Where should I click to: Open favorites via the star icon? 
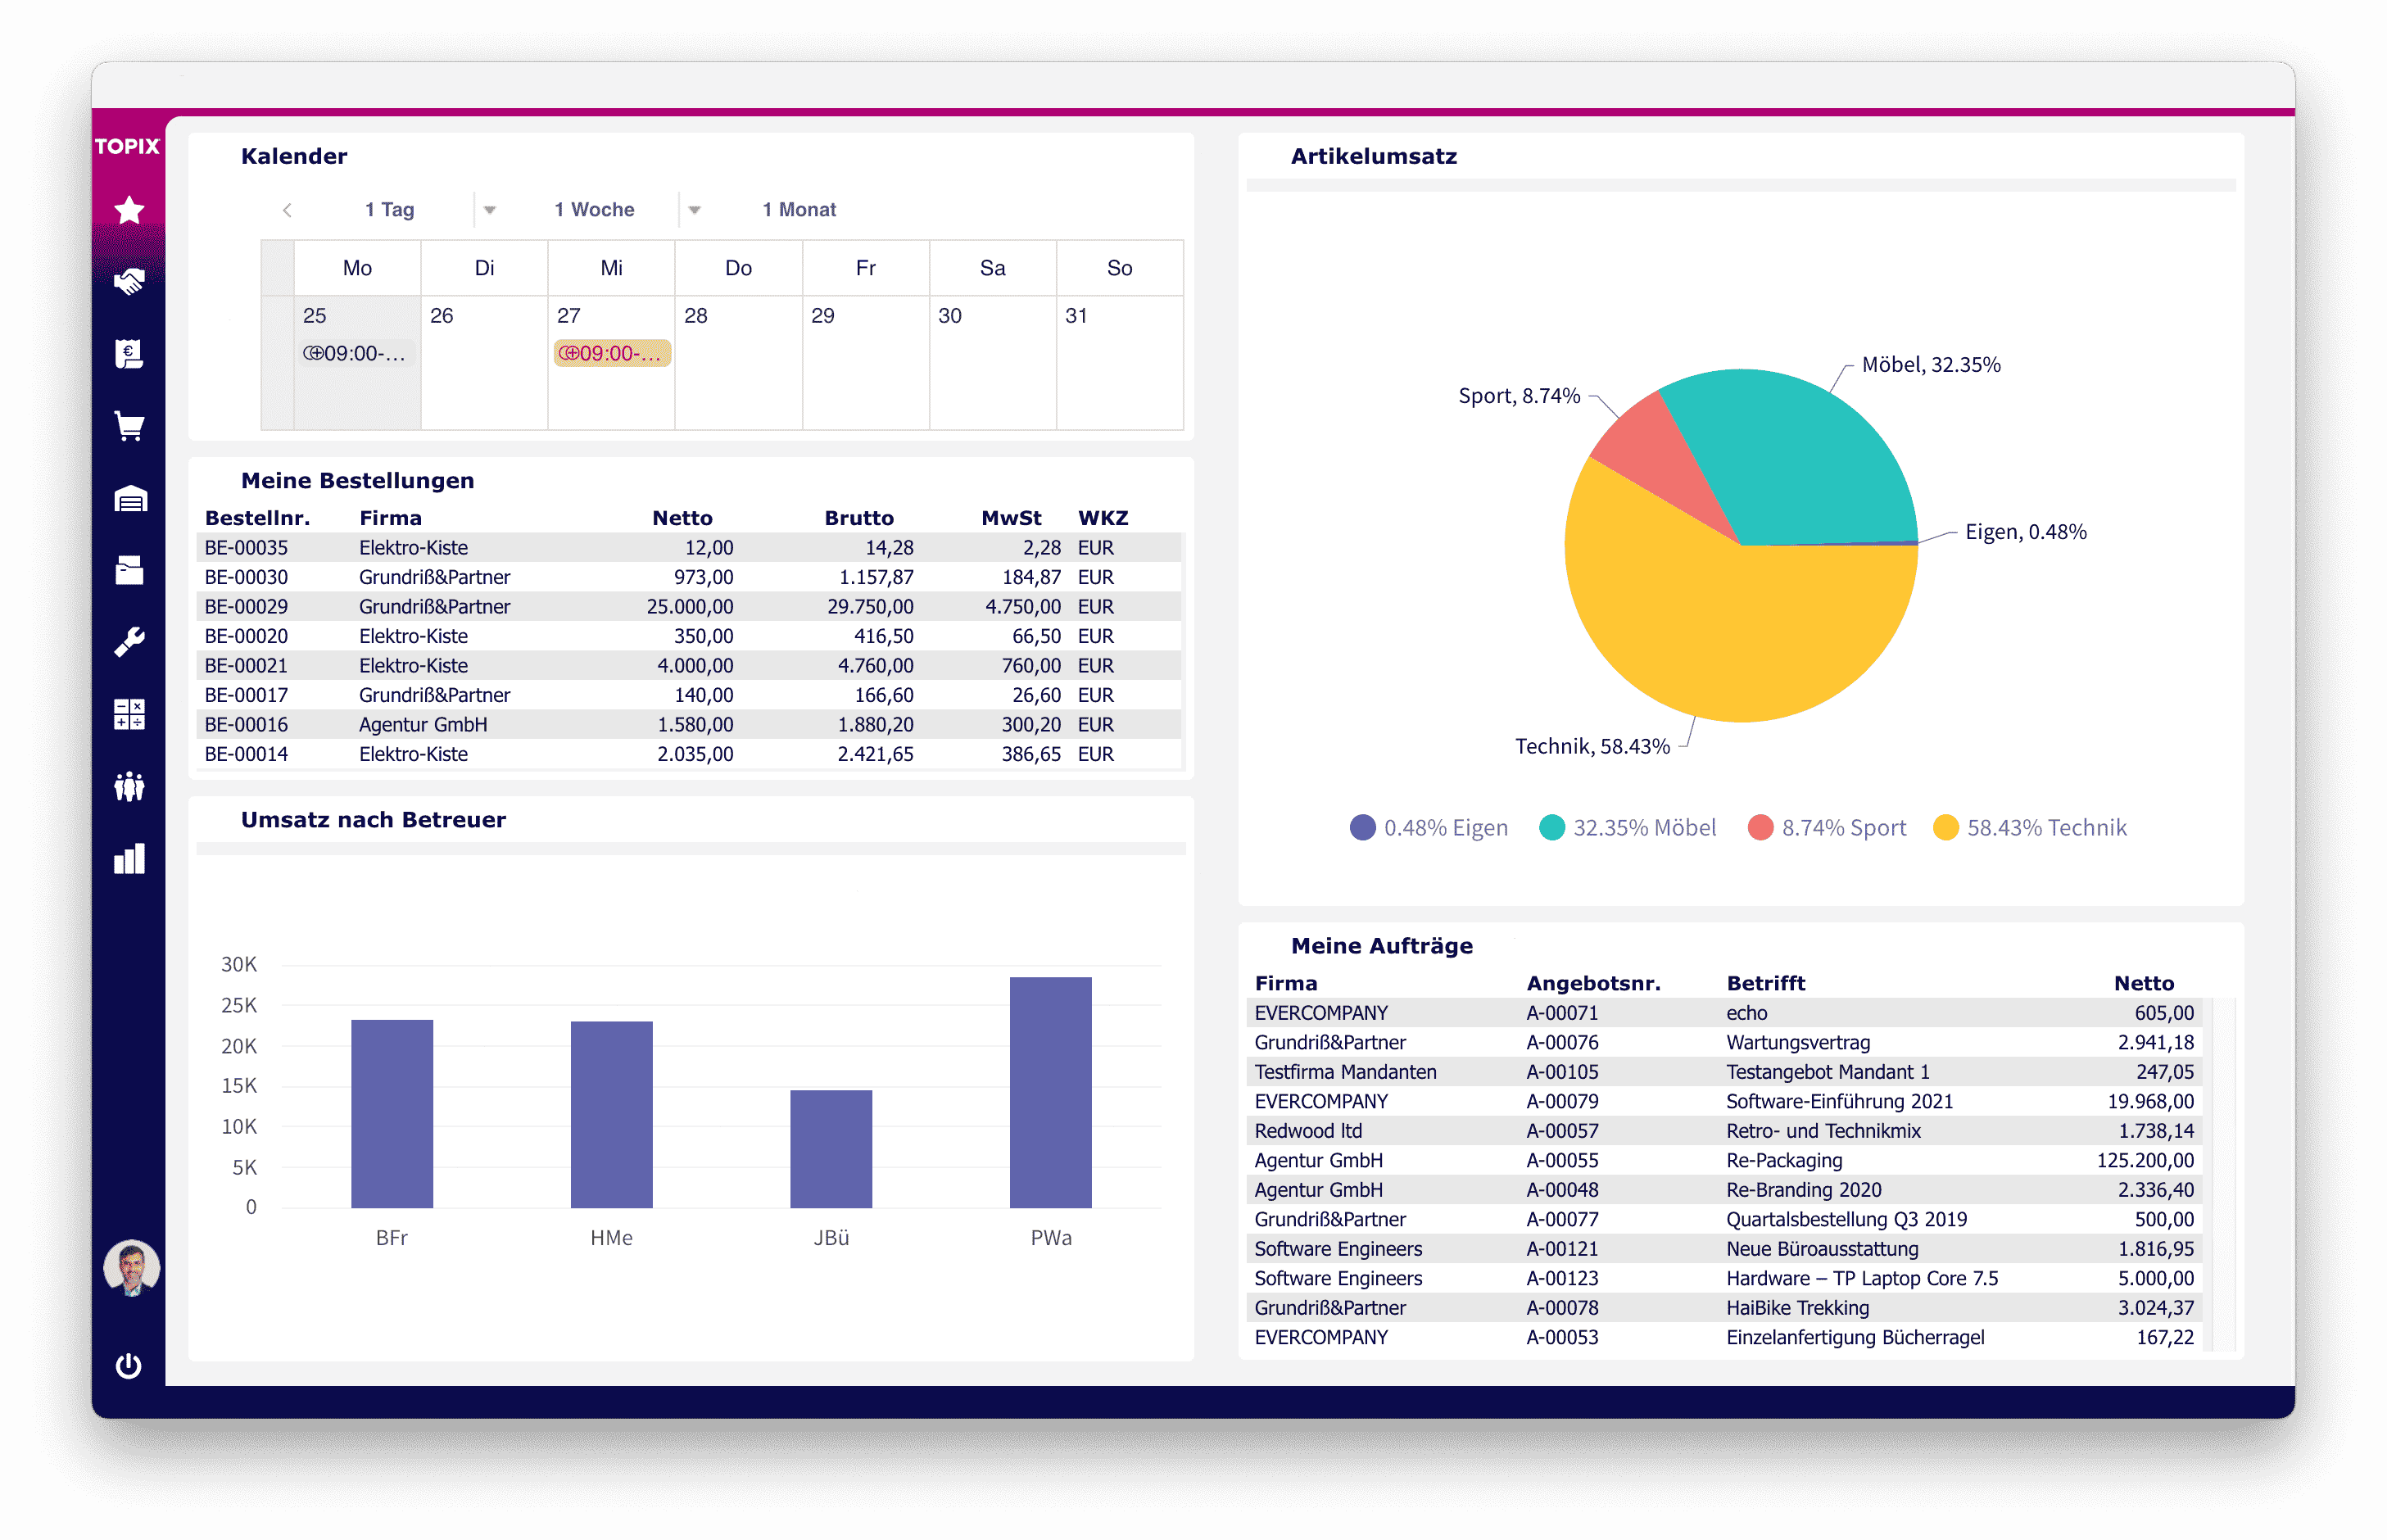129,210
